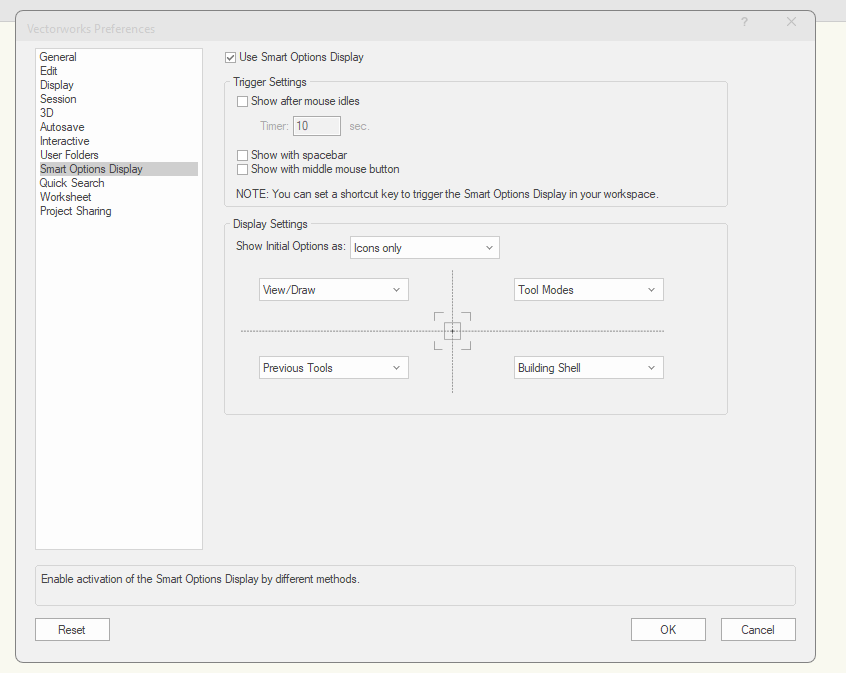
Task: Open the Building Shell dropdown
Action: tap(588, 368)
